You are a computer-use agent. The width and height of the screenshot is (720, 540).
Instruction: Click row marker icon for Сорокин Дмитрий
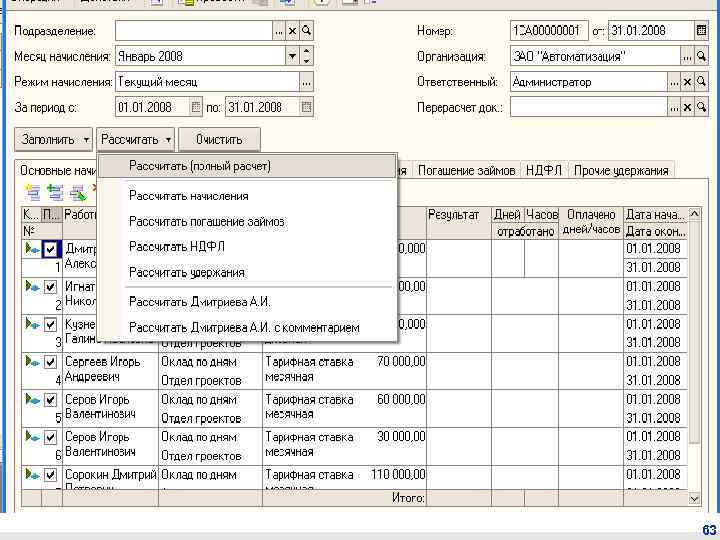pyautogui.click(x=32, y=474)
